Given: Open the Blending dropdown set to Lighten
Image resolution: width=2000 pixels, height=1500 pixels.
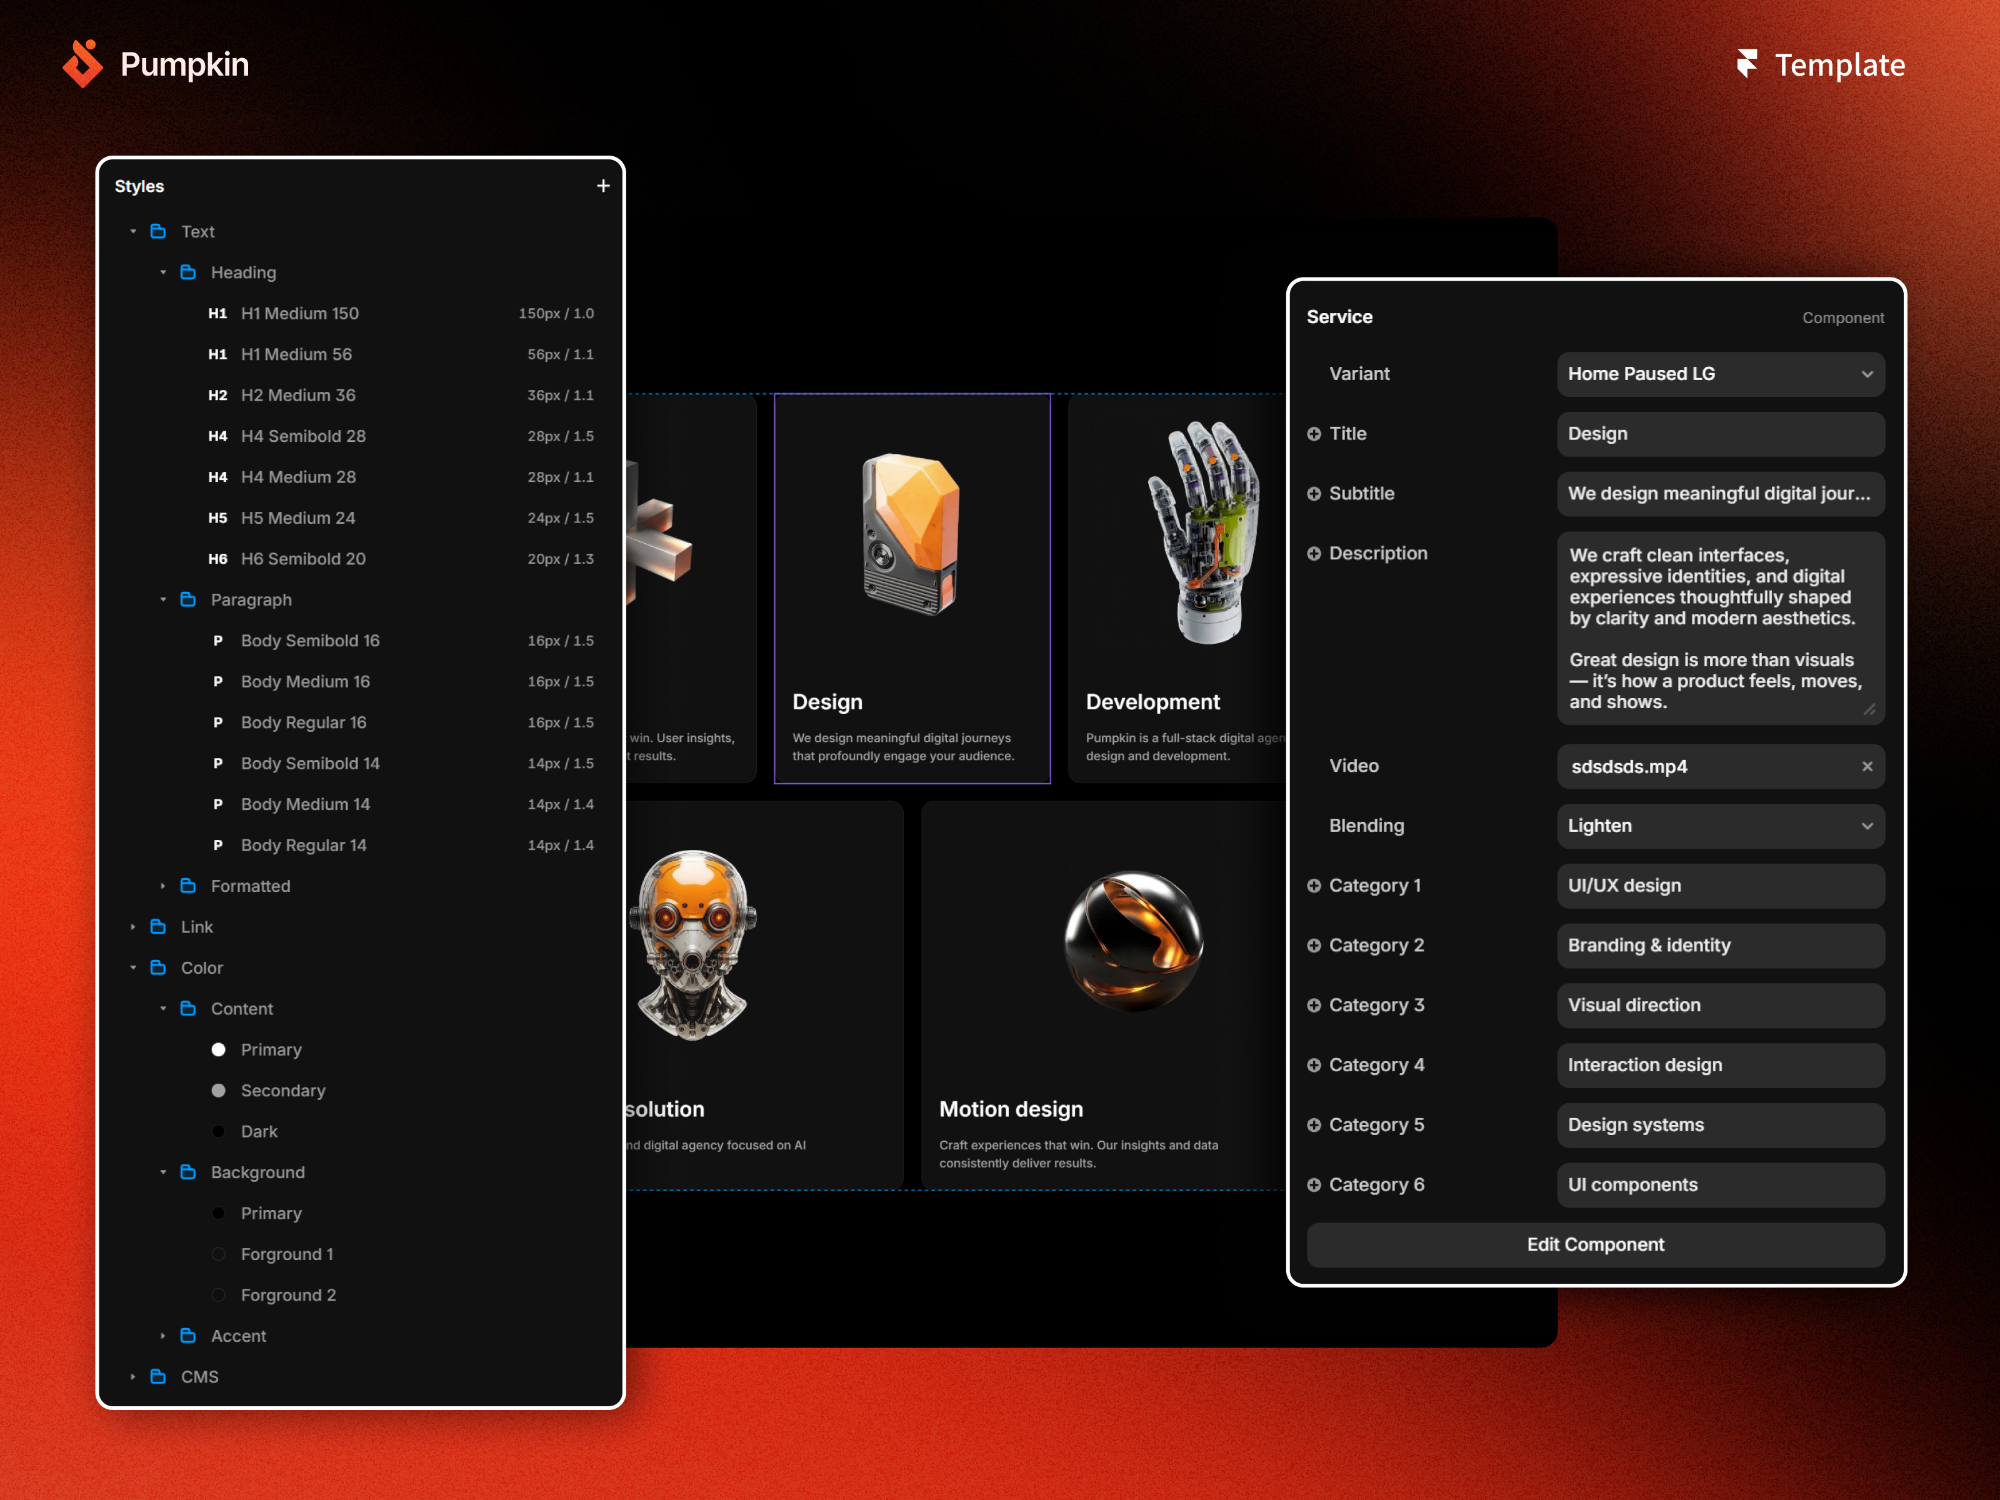Looking at the screenshot, I should tap(1720, 826).
